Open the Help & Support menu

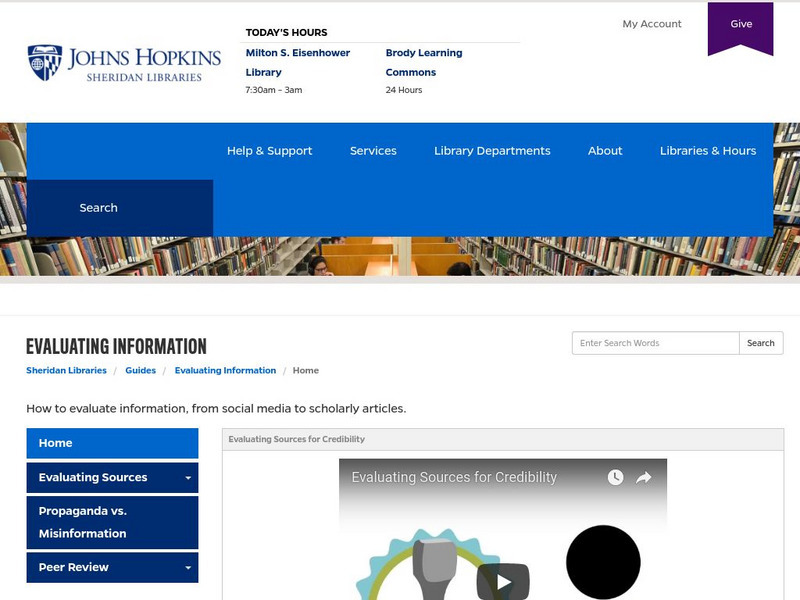tap(269, 151)
